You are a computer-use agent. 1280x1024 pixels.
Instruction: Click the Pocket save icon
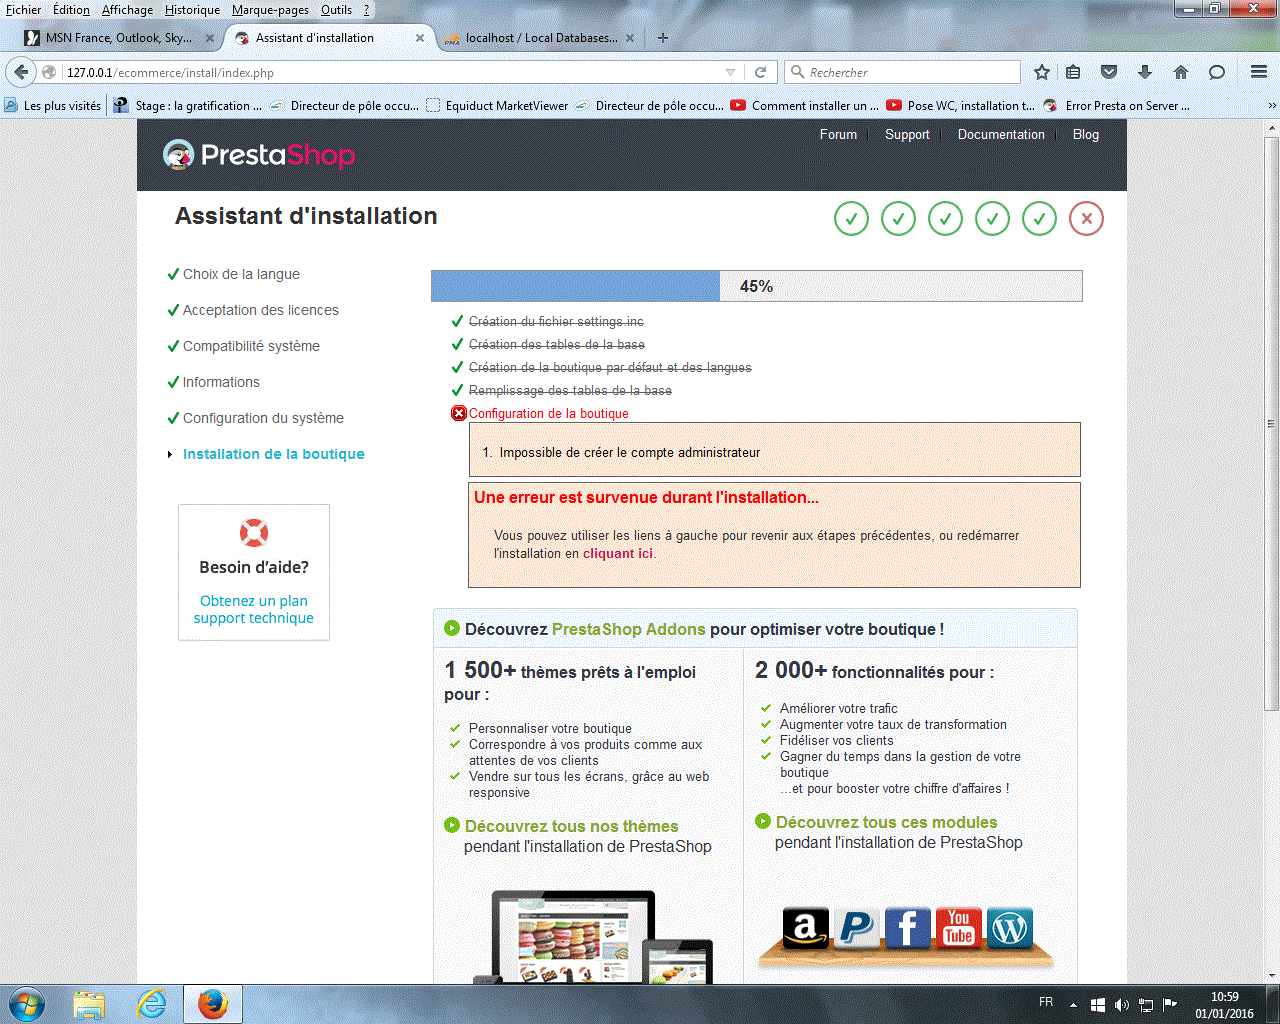coord(1109,72)
